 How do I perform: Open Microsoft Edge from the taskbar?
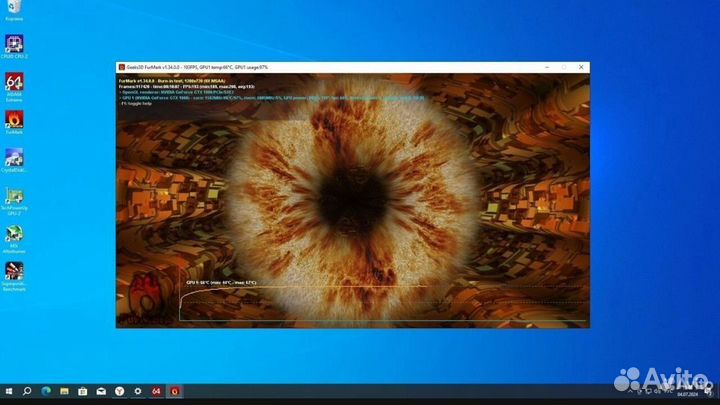coord(46,391)
